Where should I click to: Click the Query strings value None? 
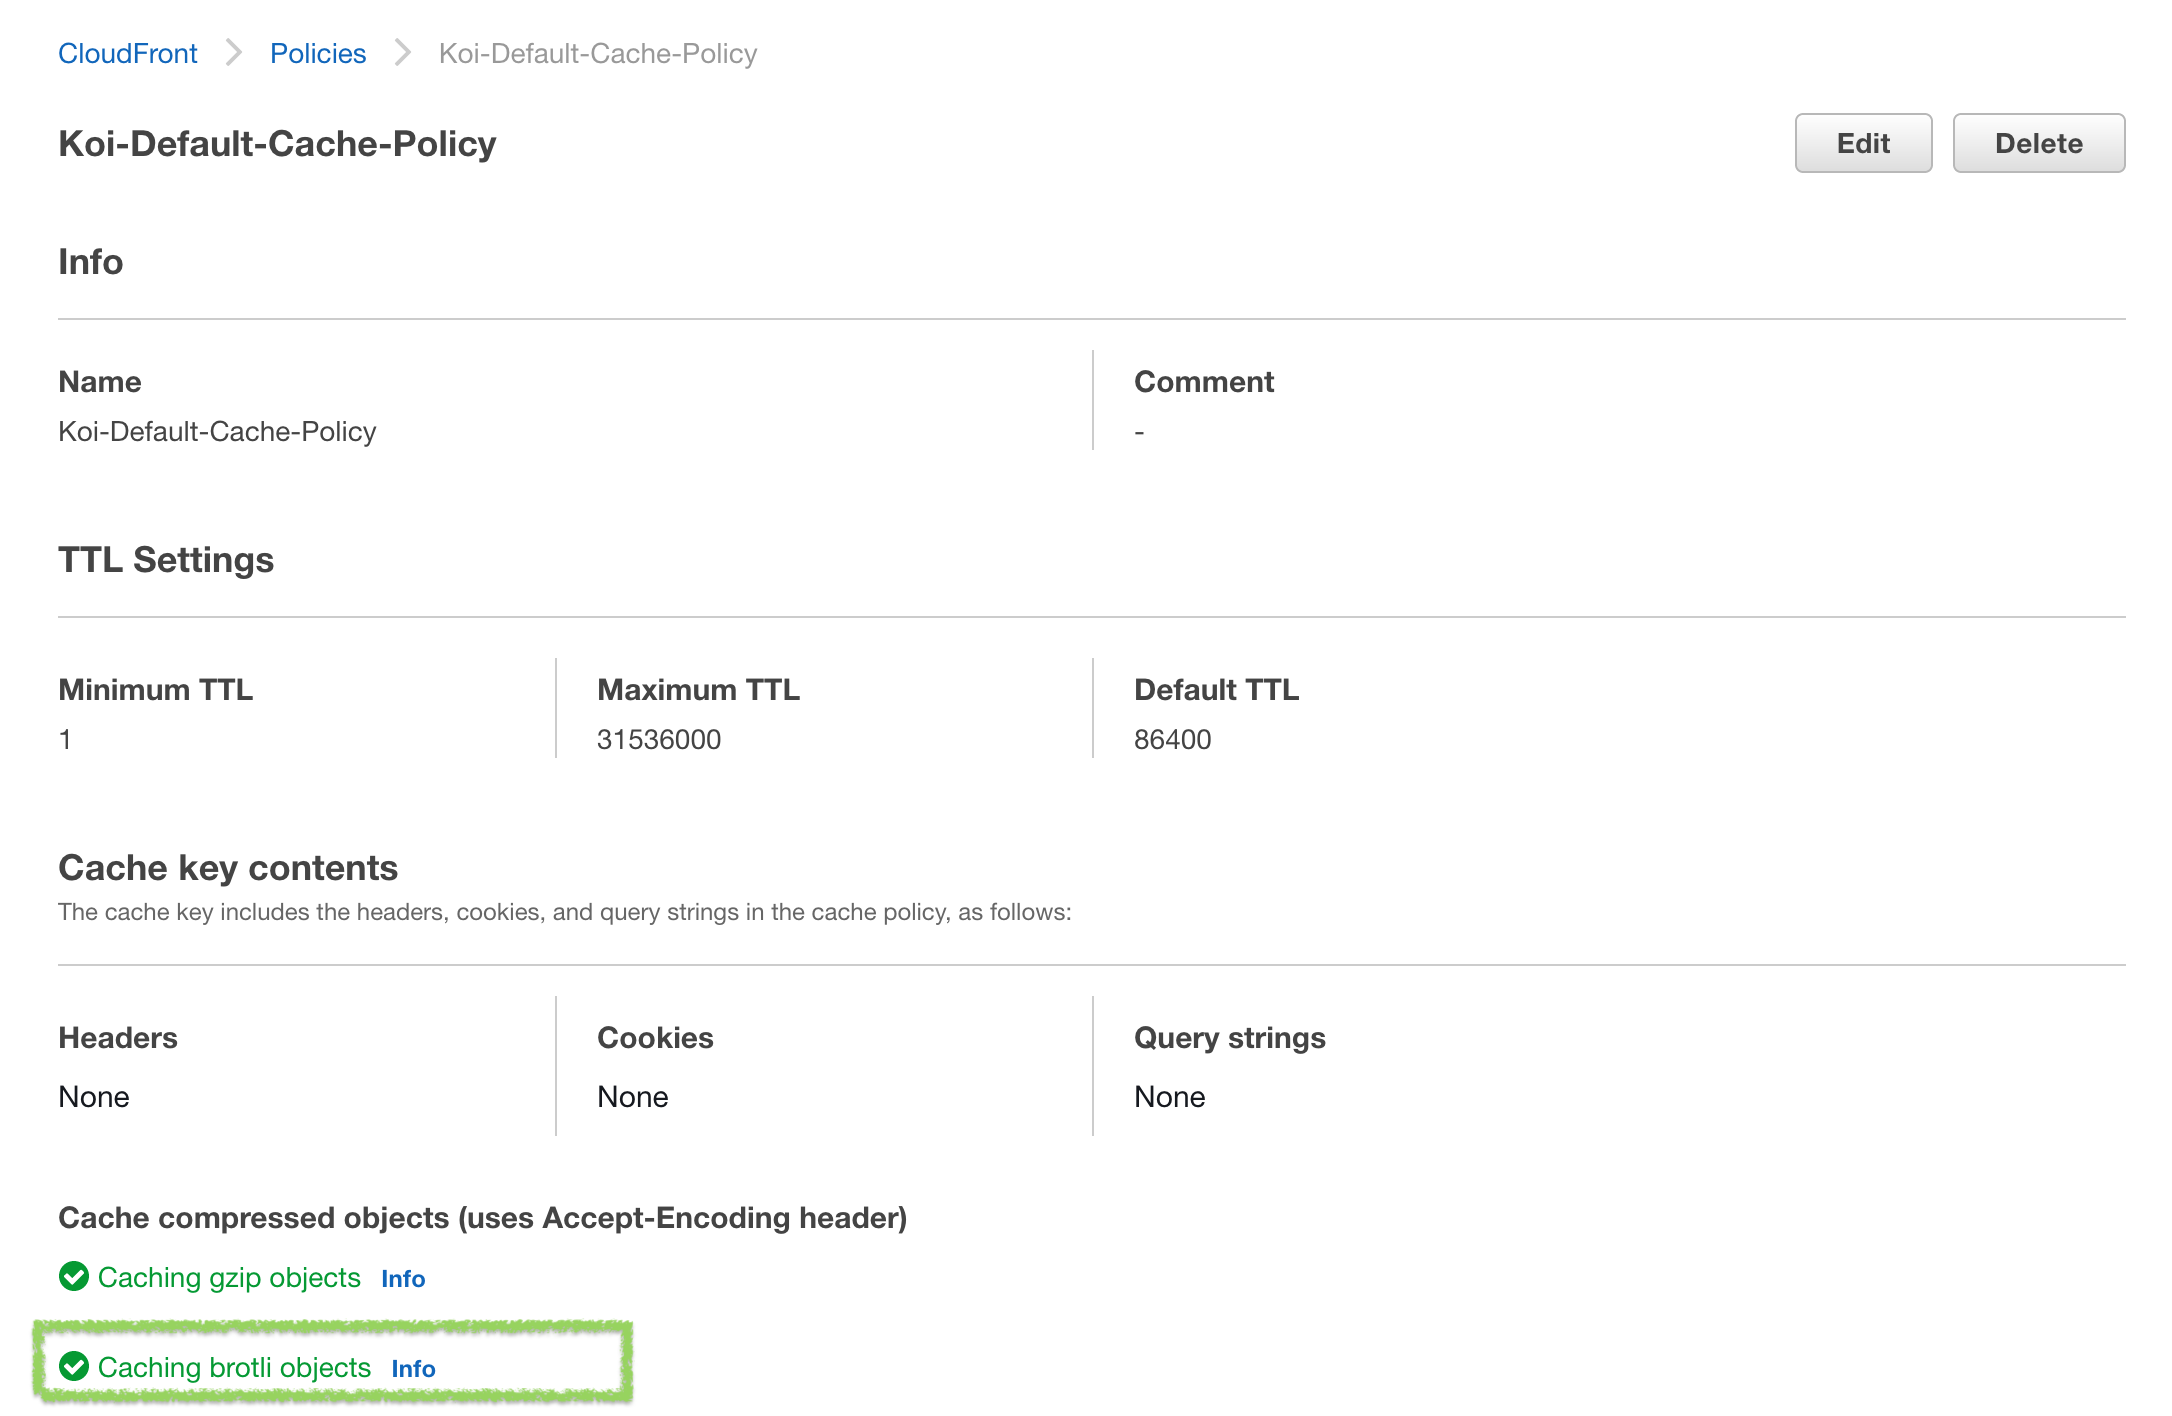pyautogui.click(x=1169, y=1097)
